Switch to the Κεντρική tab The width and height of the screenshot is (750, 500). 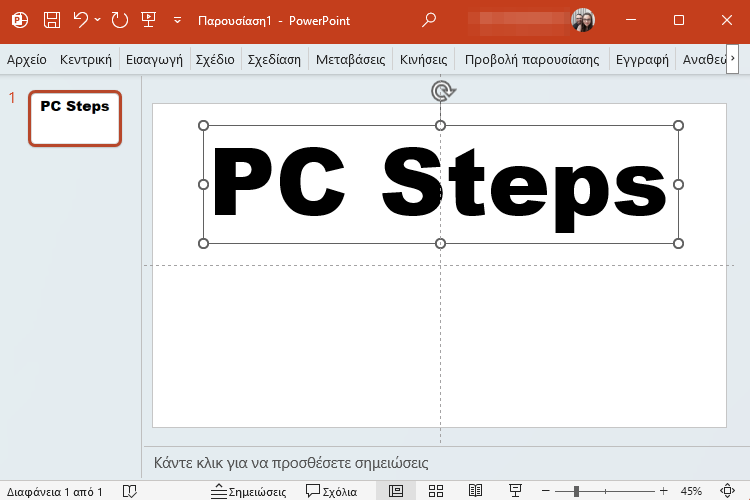[86, 60]
